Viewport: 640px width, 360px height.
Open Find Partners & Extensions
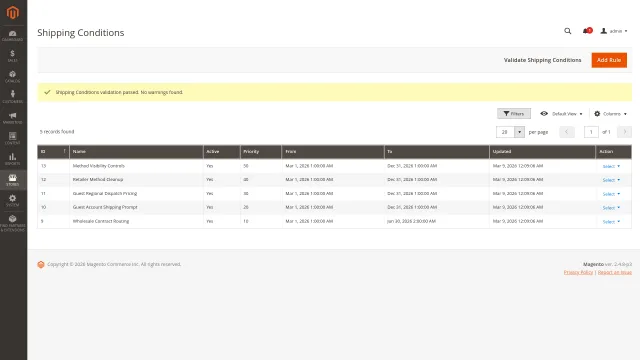coord(13,223)
